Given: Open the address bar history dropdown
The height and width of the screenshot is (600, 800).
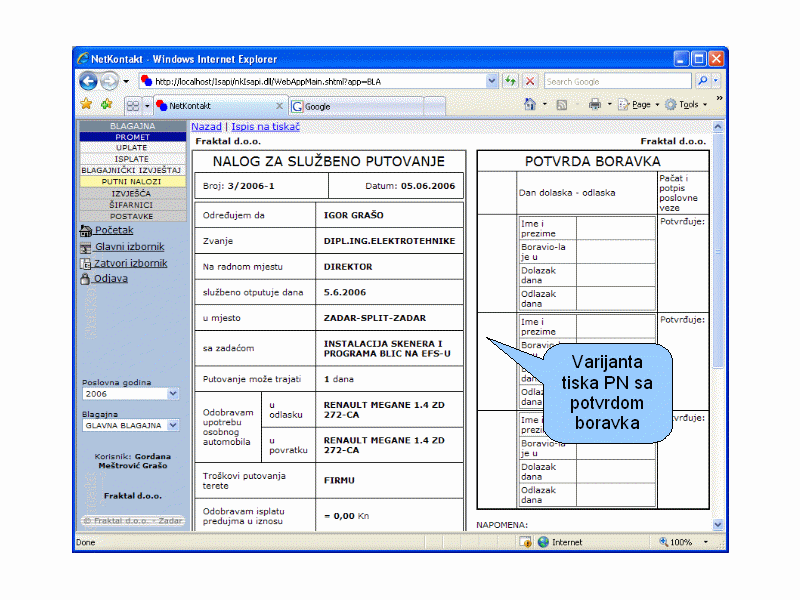Looking at the screenshot, I should point(492,81).
